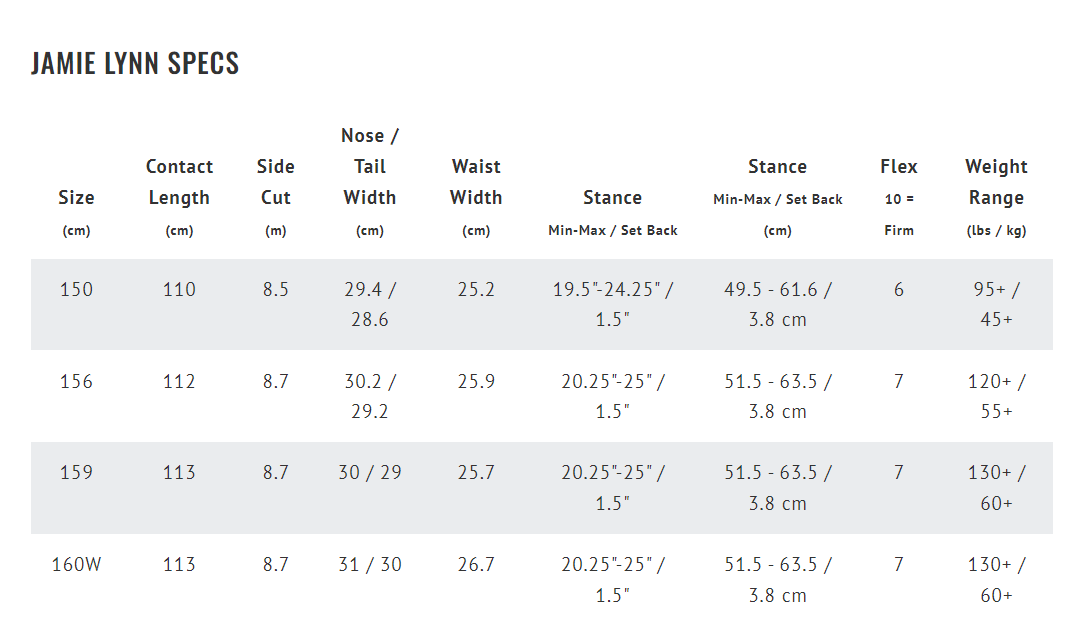This screenshot has height=642, width=1075.
Task: Select the 19.5"-24.25" stance cell
Action: (x=613, y=305)
